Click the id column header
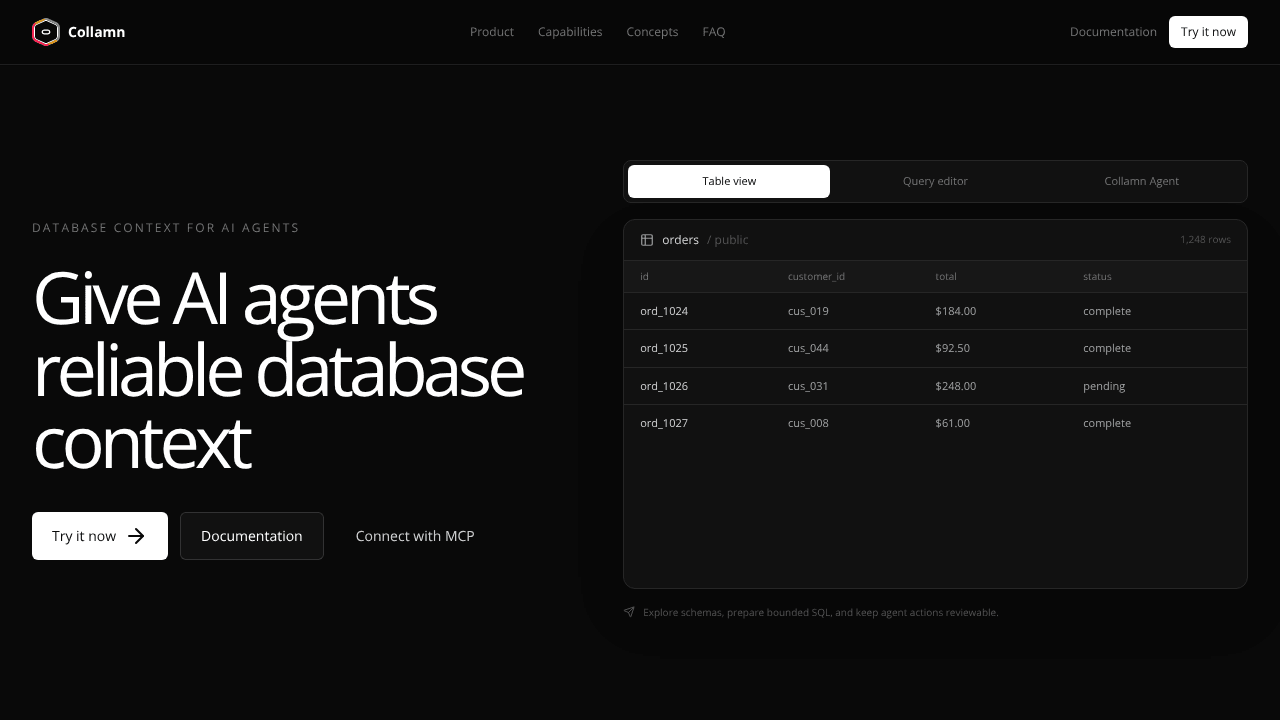1280x720 pixels. click(644, 276)
